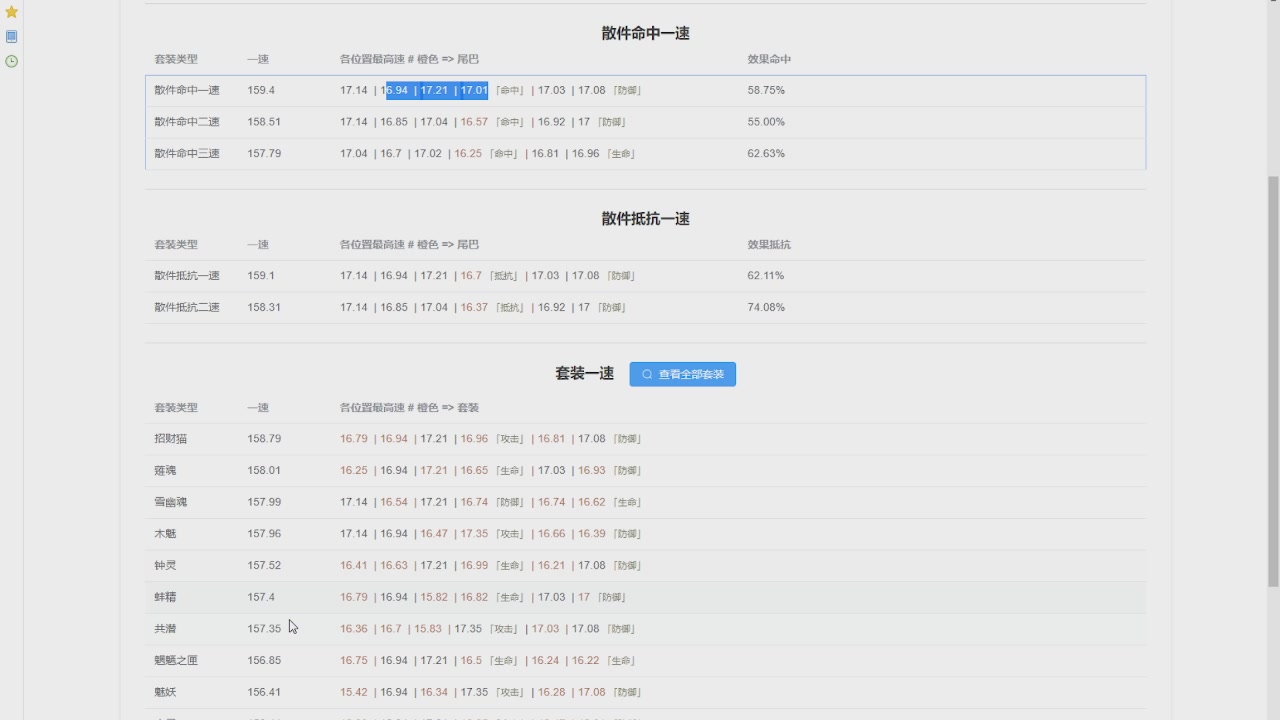1280x720 pixels.
Task: Click the 散件抵抗一速 section heading
Action: point(646,219)
